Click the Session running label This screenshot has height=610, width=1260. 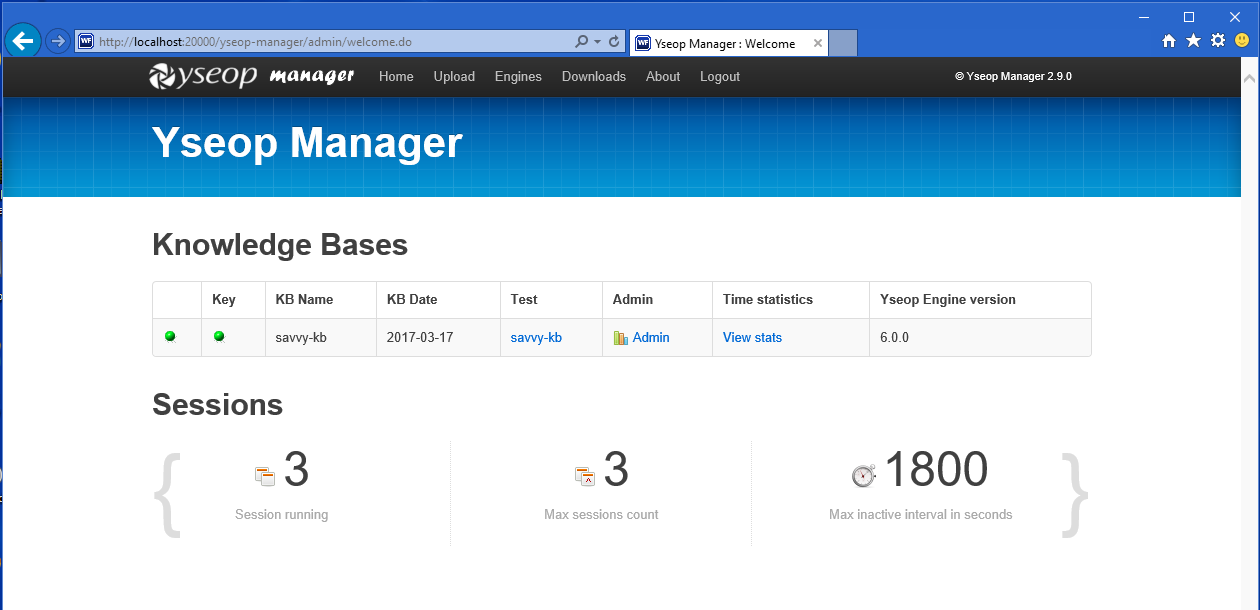tap(282, 515)
